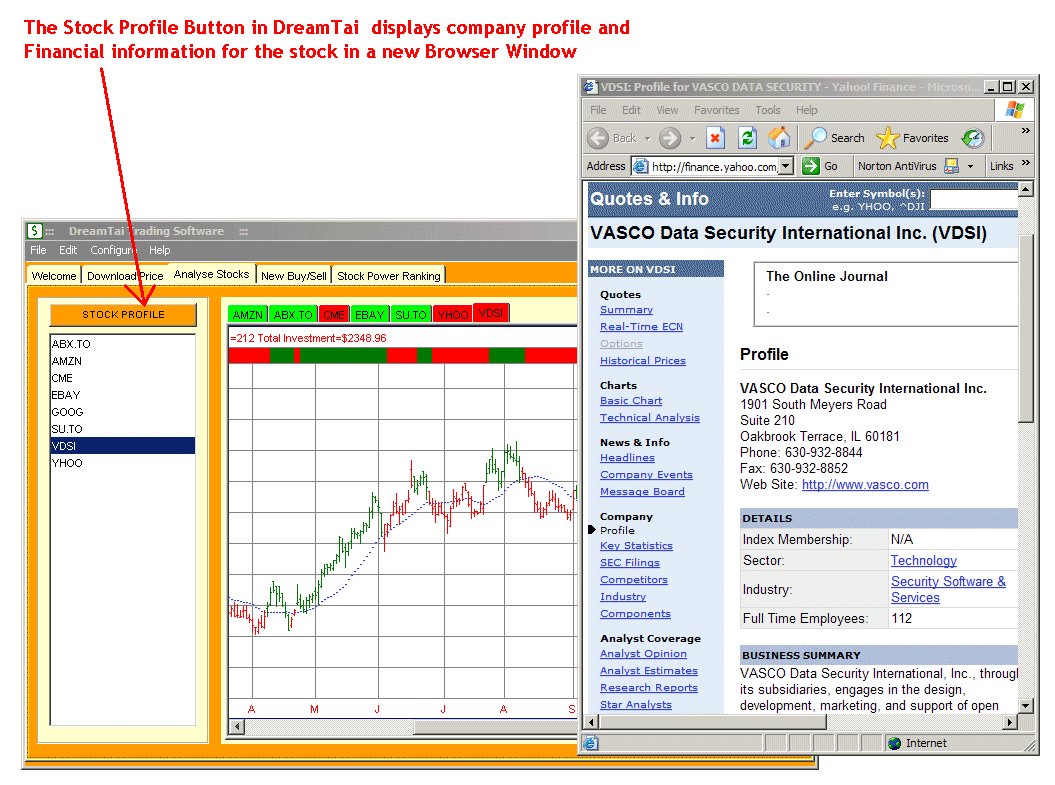Click the green Go arrow button
Image resolution: width=1055 pixels, height=785 pixels.
click(811, 166)
